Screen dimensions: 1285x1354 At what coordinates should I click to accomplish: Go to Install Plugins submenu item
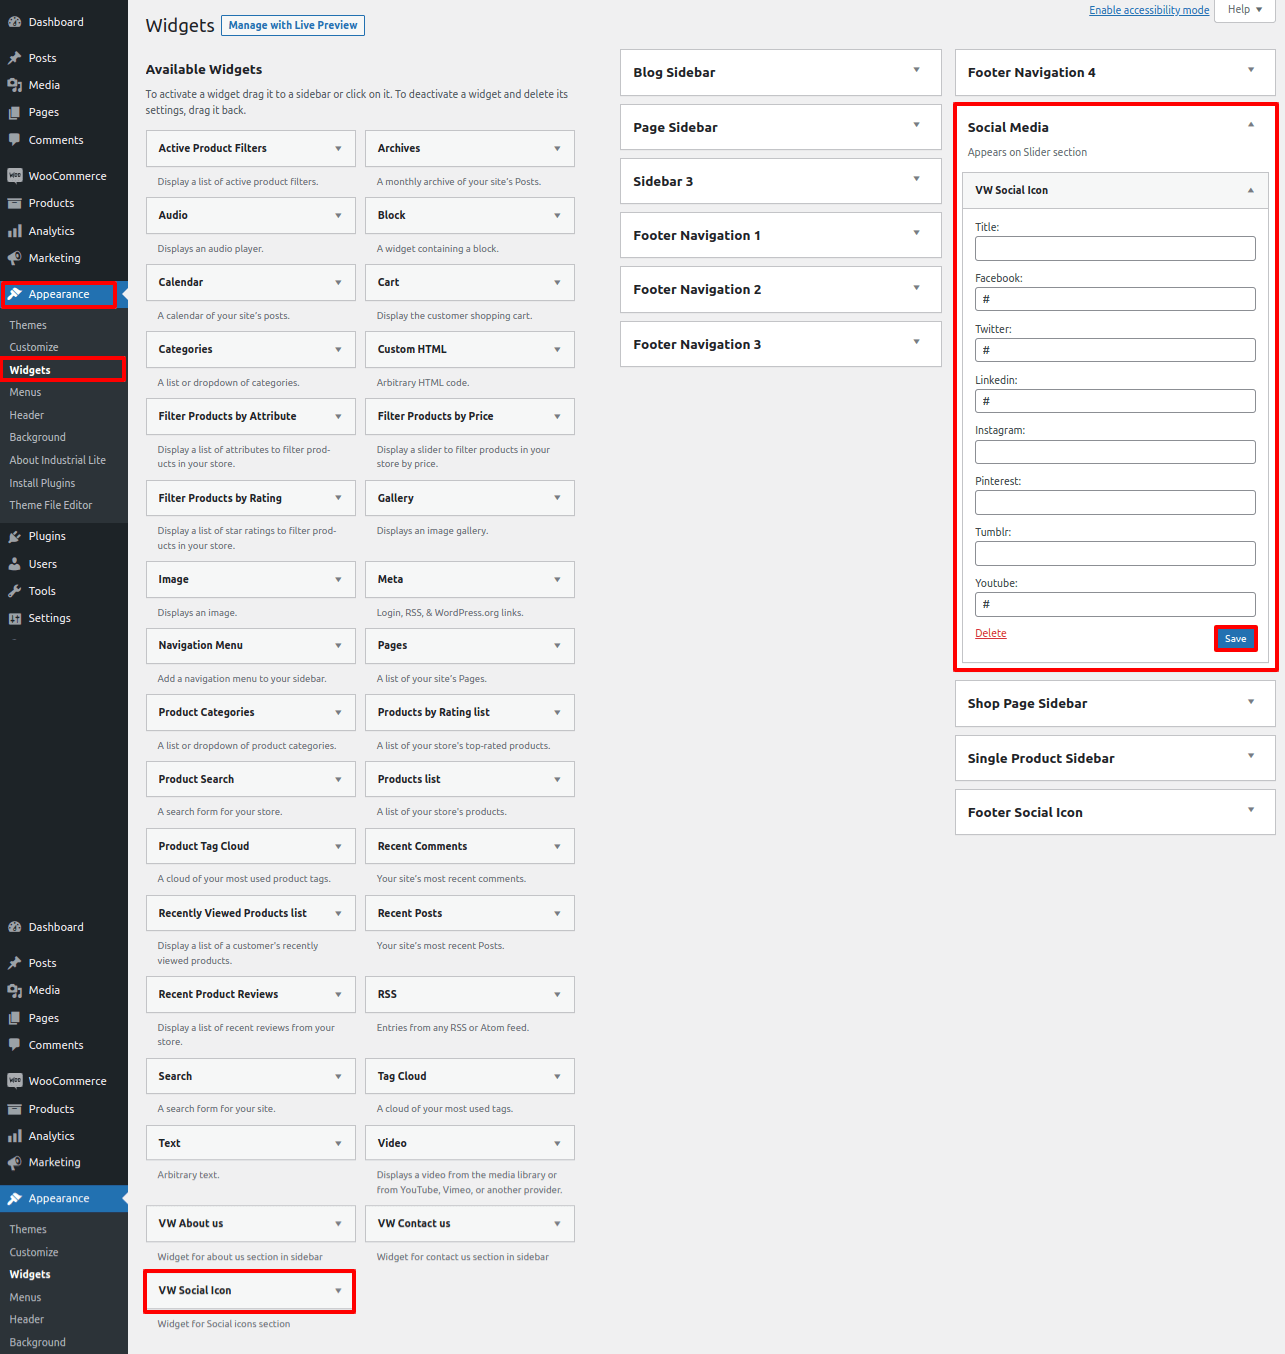pos(42,483)
